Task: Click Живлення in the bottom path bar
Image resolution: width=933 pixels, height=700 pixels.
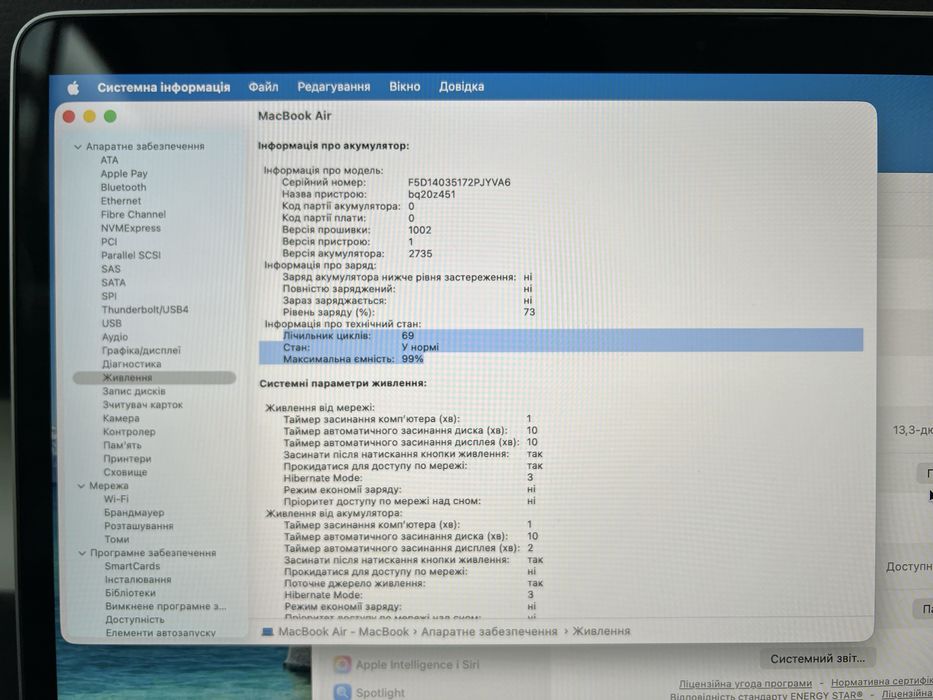Action: (x=601, y=631)
